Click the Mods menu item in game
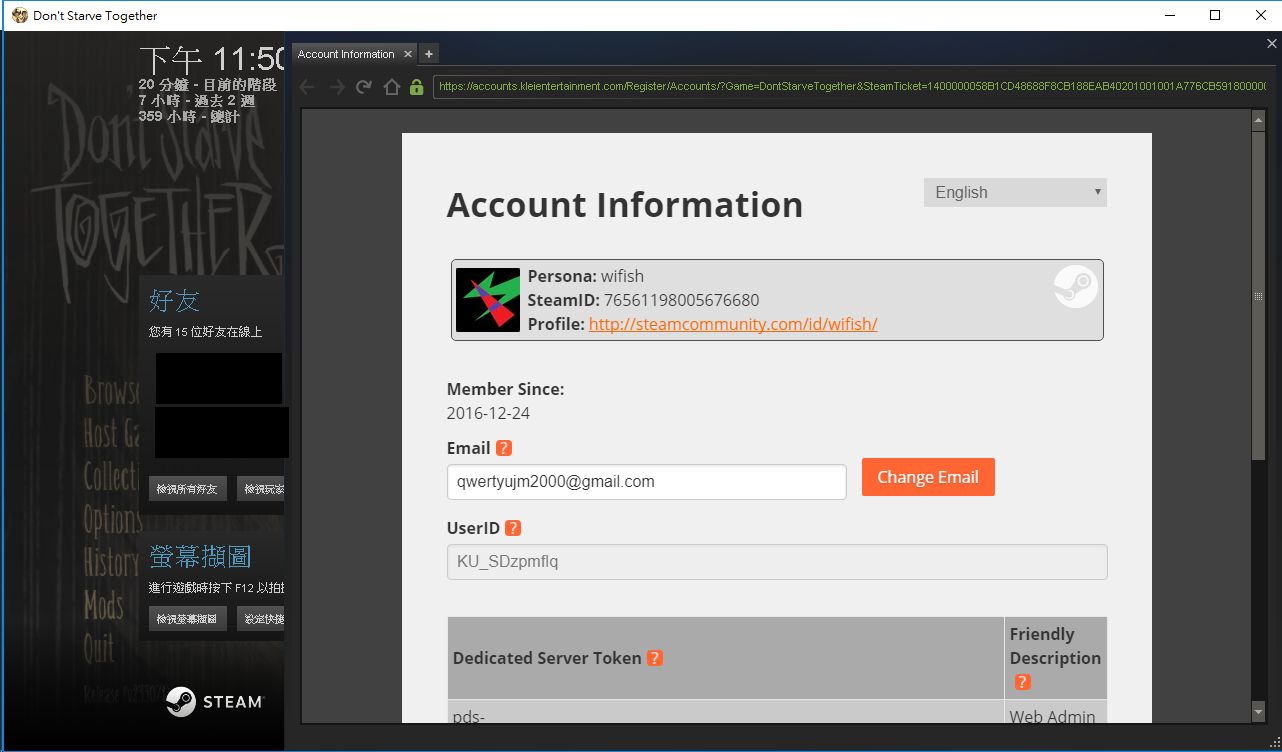 pos(104,606)
